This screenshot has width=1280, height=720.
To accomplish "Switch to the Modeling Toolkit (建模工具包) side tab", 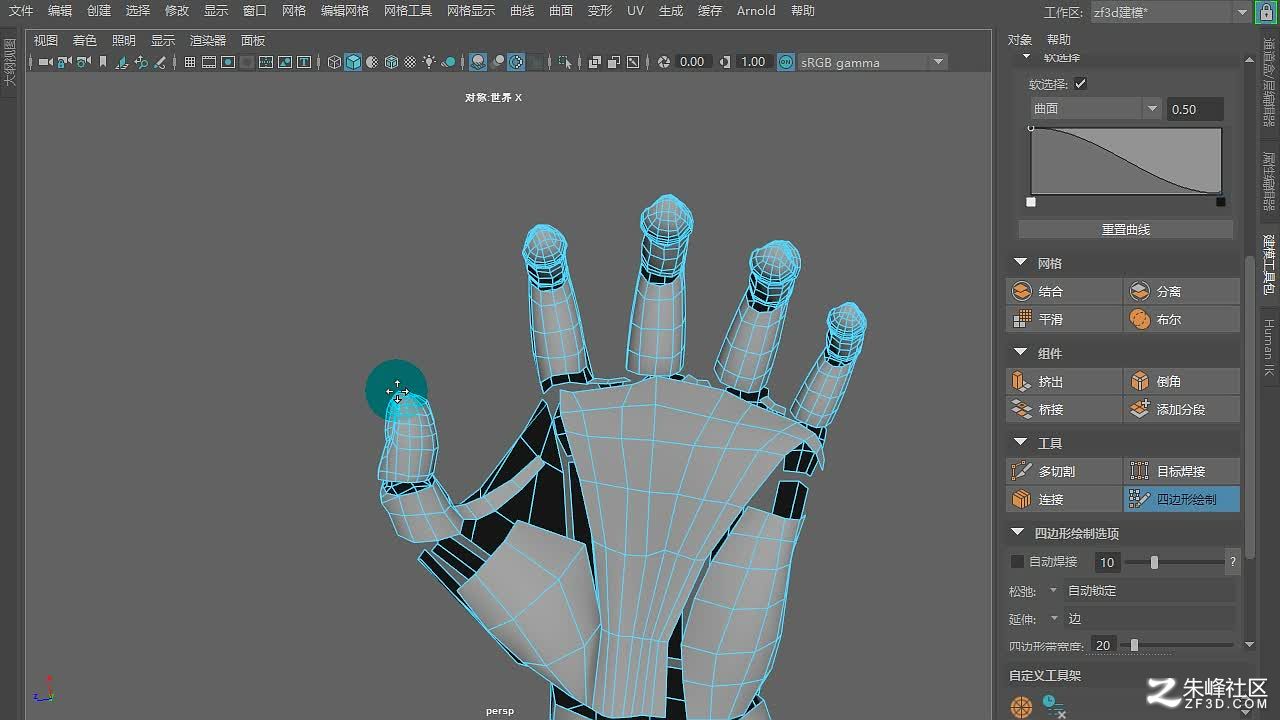I will coord(1268,264).
